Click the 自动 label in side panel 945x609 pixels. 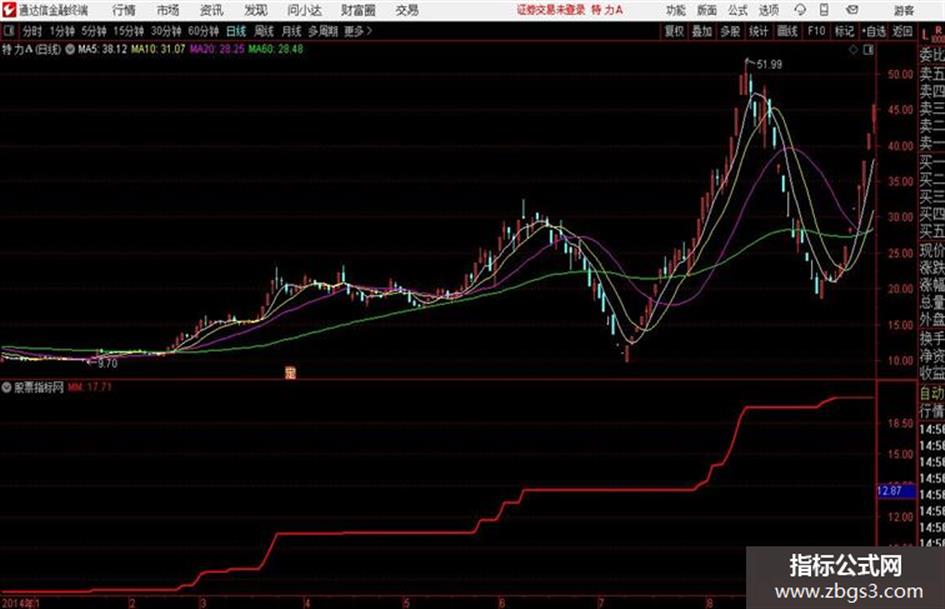932,393
